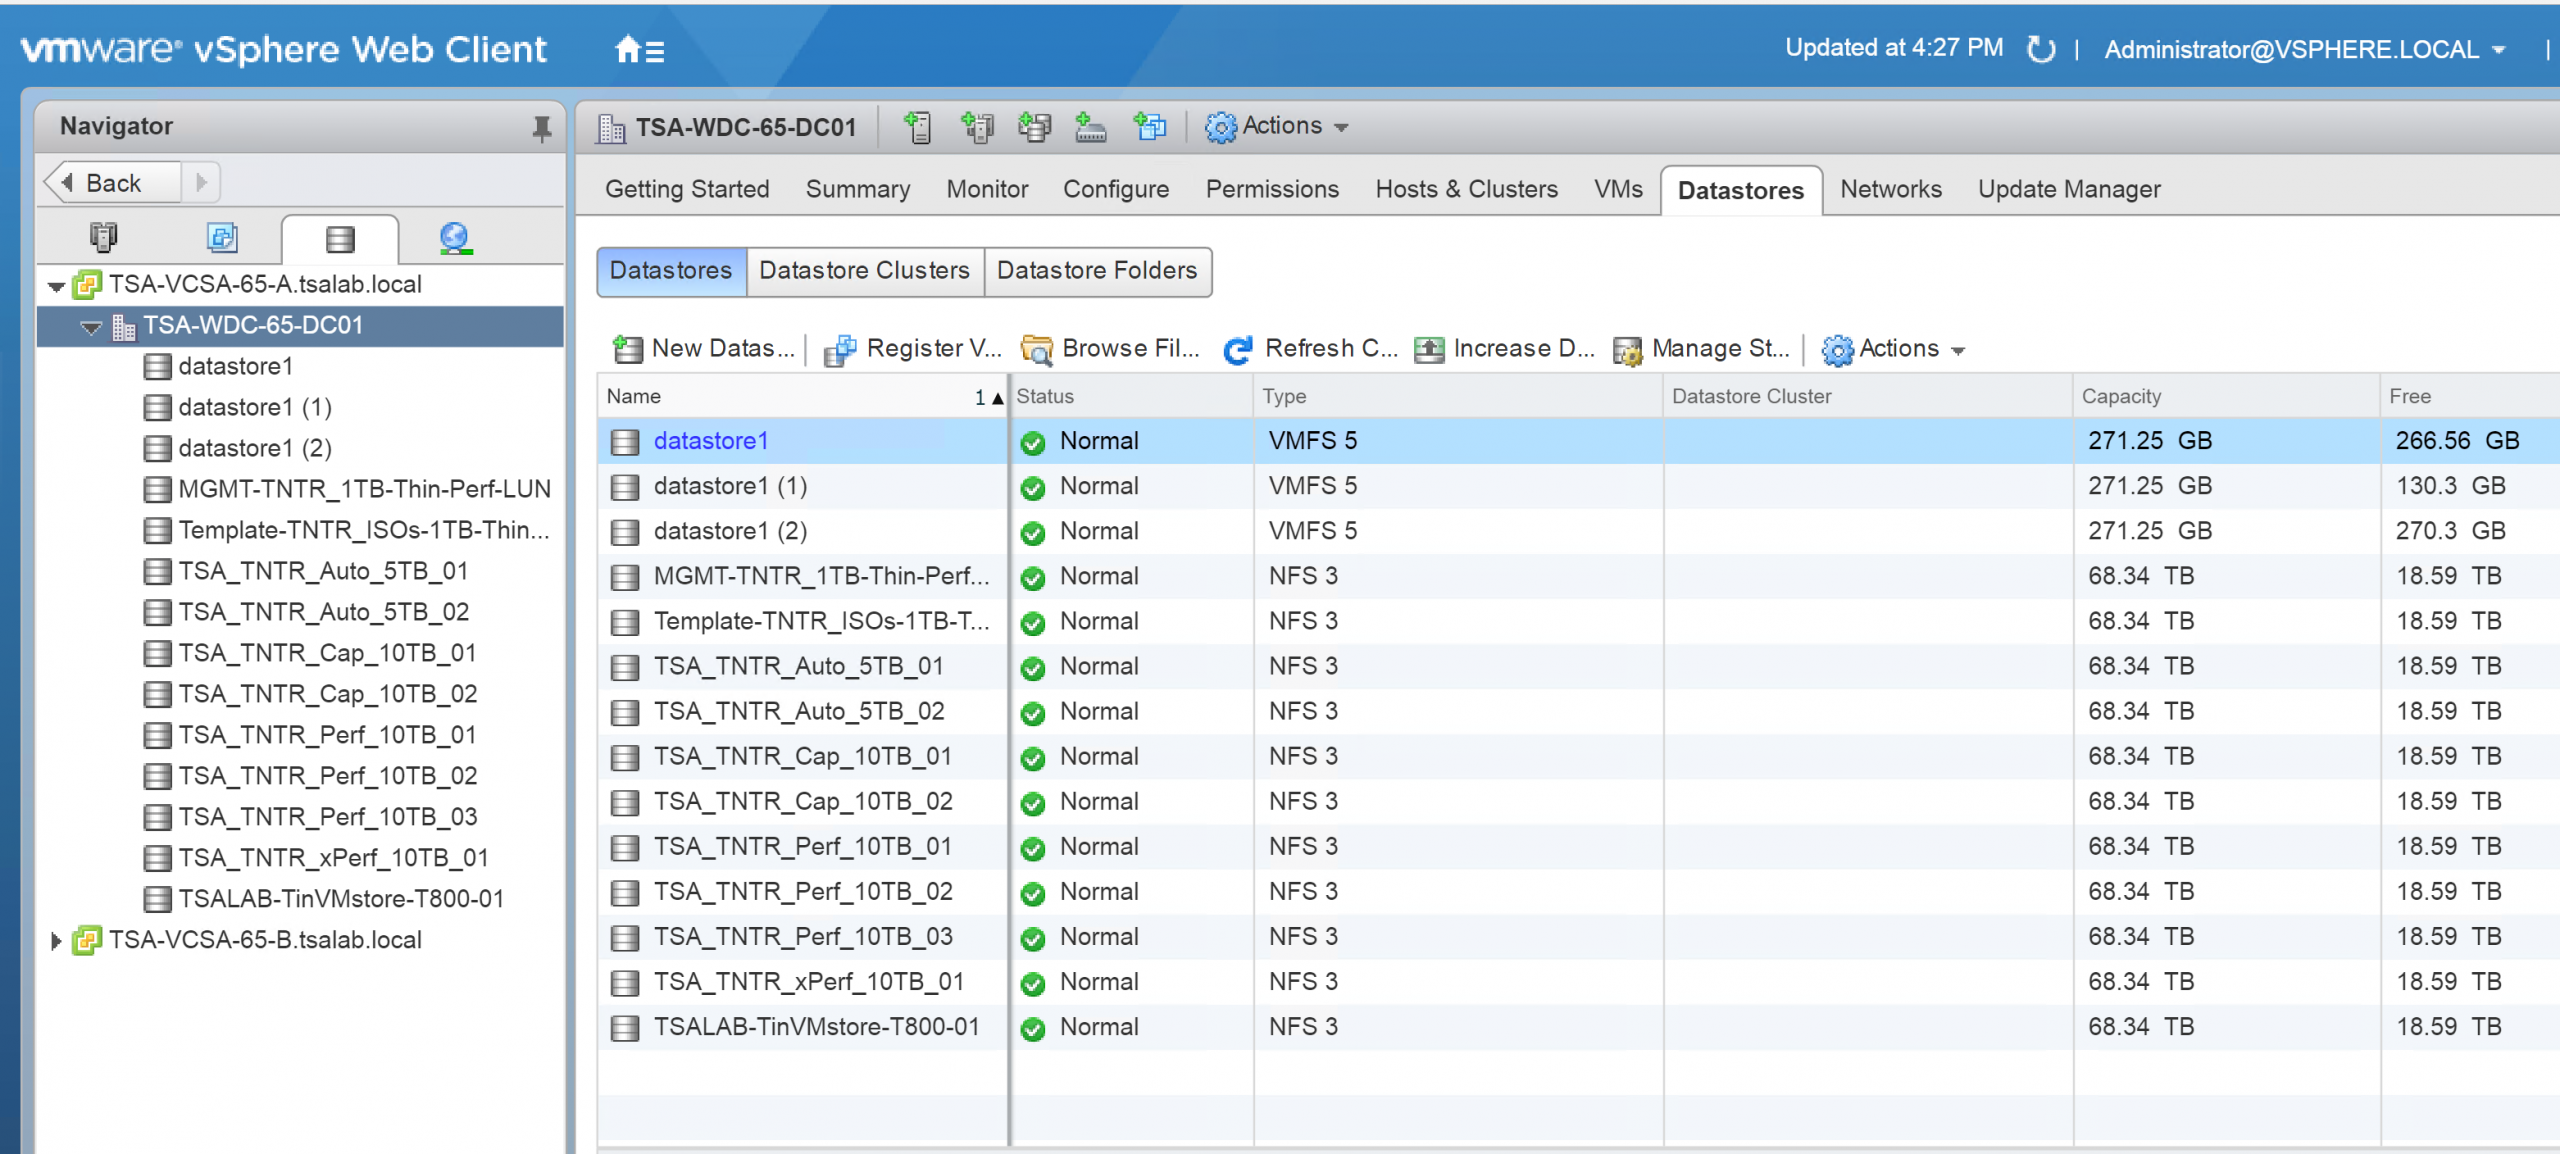Expand TSA-VCSA-65-B.tsalab.local tree node

click(56, 940)
